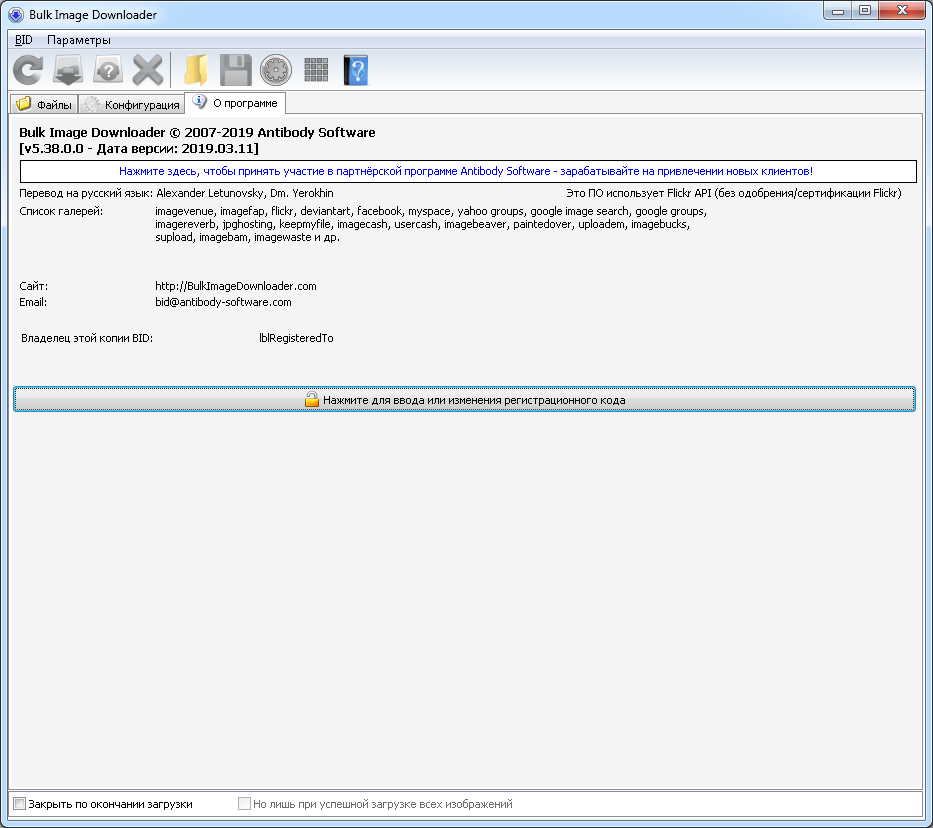Toggle Но лишь при успешной загрузке checkbox
This screenshot has width=933, height=828.
[x=244, y=804]
